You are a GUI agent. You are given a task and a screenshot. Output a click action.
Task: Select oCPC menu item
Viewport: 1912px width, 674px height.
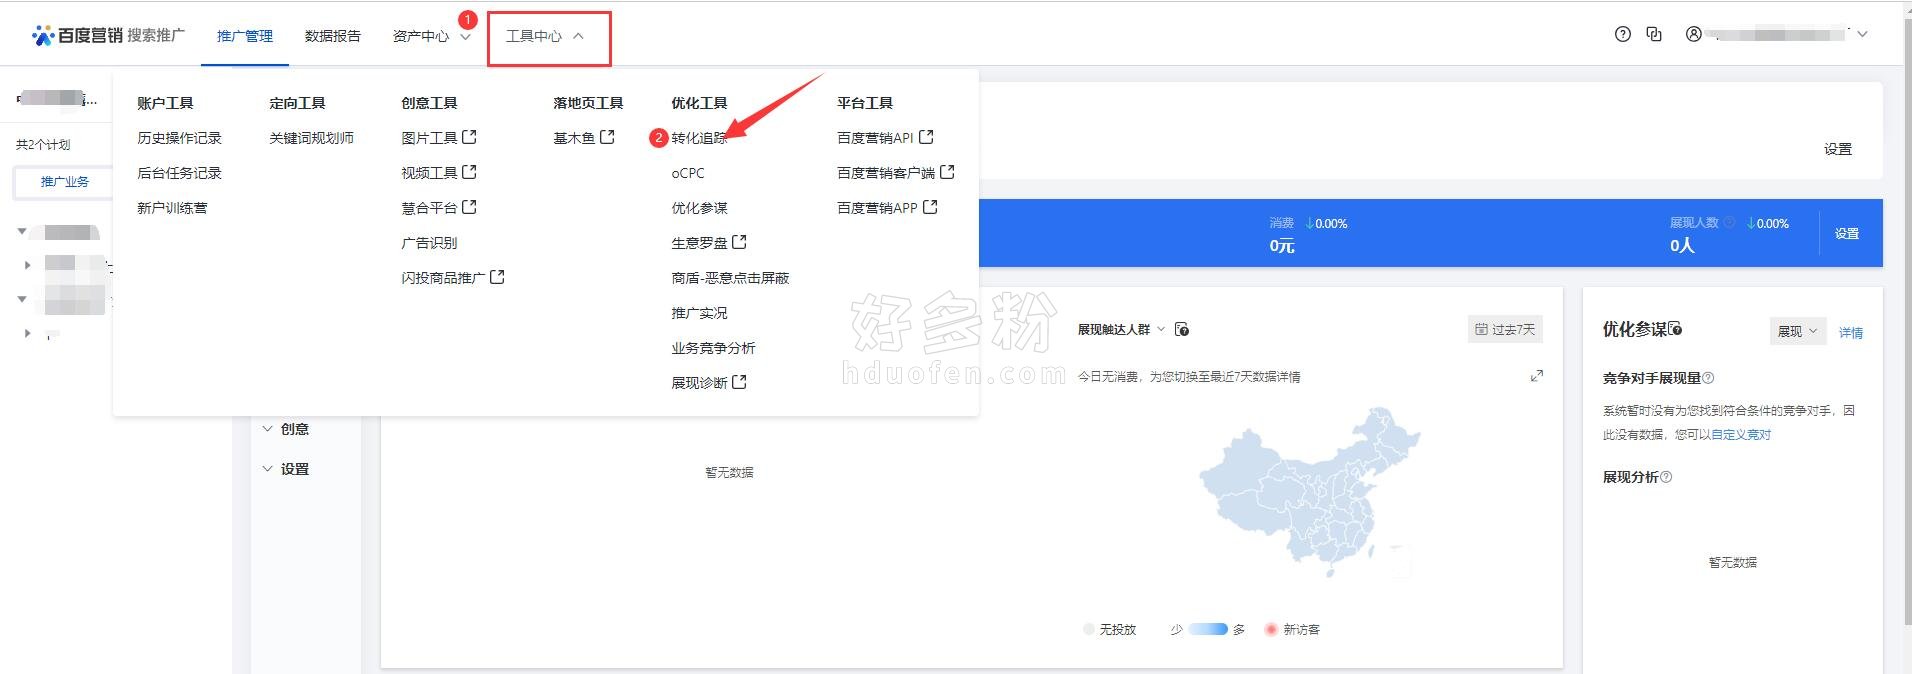[688, 173]
